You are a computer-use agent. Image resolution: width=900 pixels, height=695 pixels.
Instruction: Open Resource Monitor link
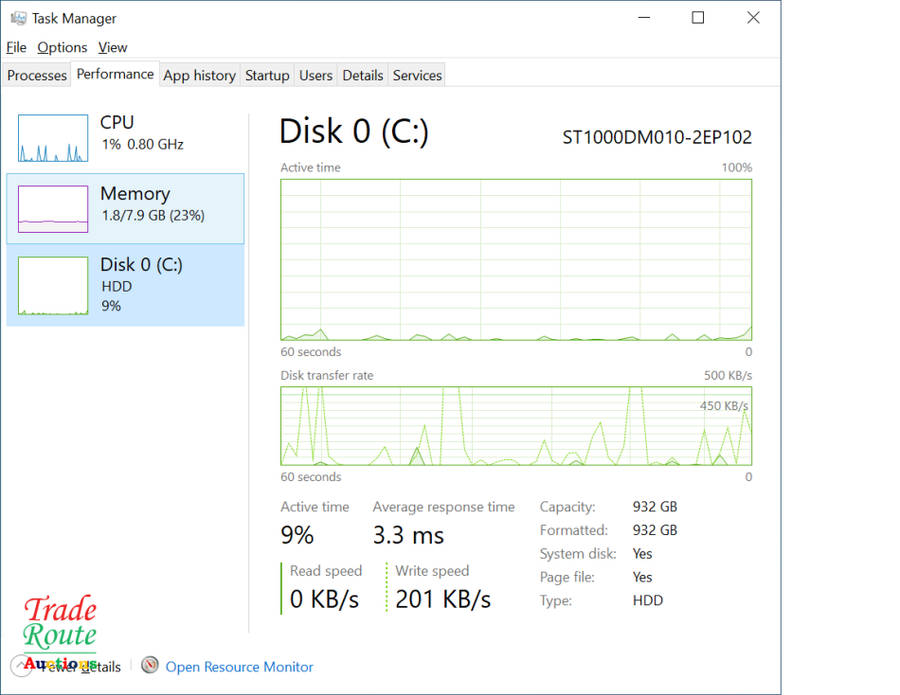(239, 667)
